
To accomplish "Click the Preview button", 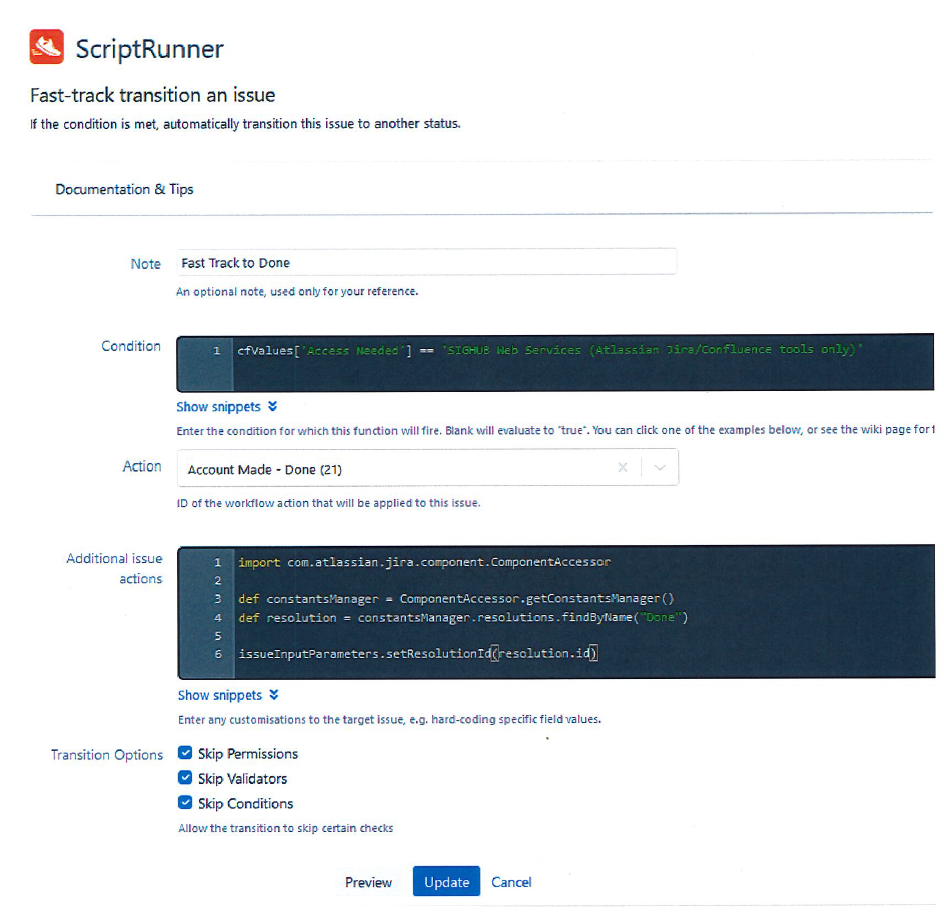I will [368, 882].
